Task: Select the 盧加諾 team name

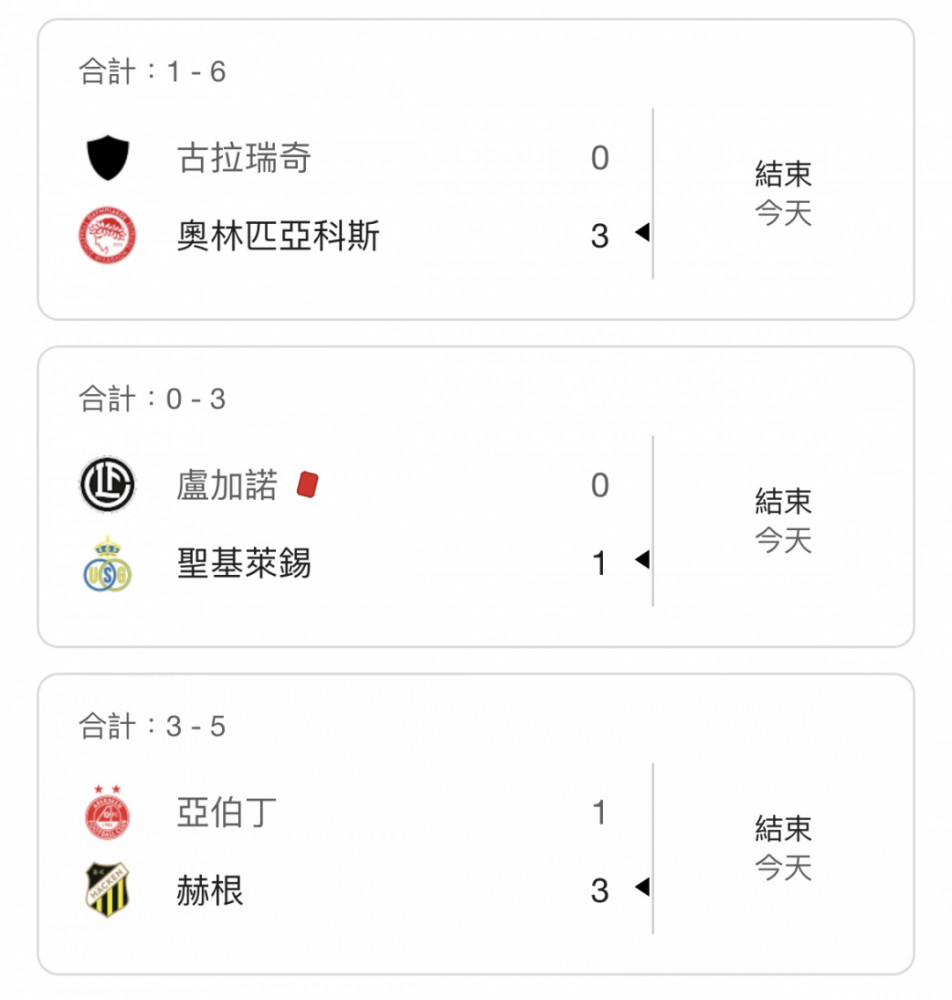Action: tap(227, 485)
